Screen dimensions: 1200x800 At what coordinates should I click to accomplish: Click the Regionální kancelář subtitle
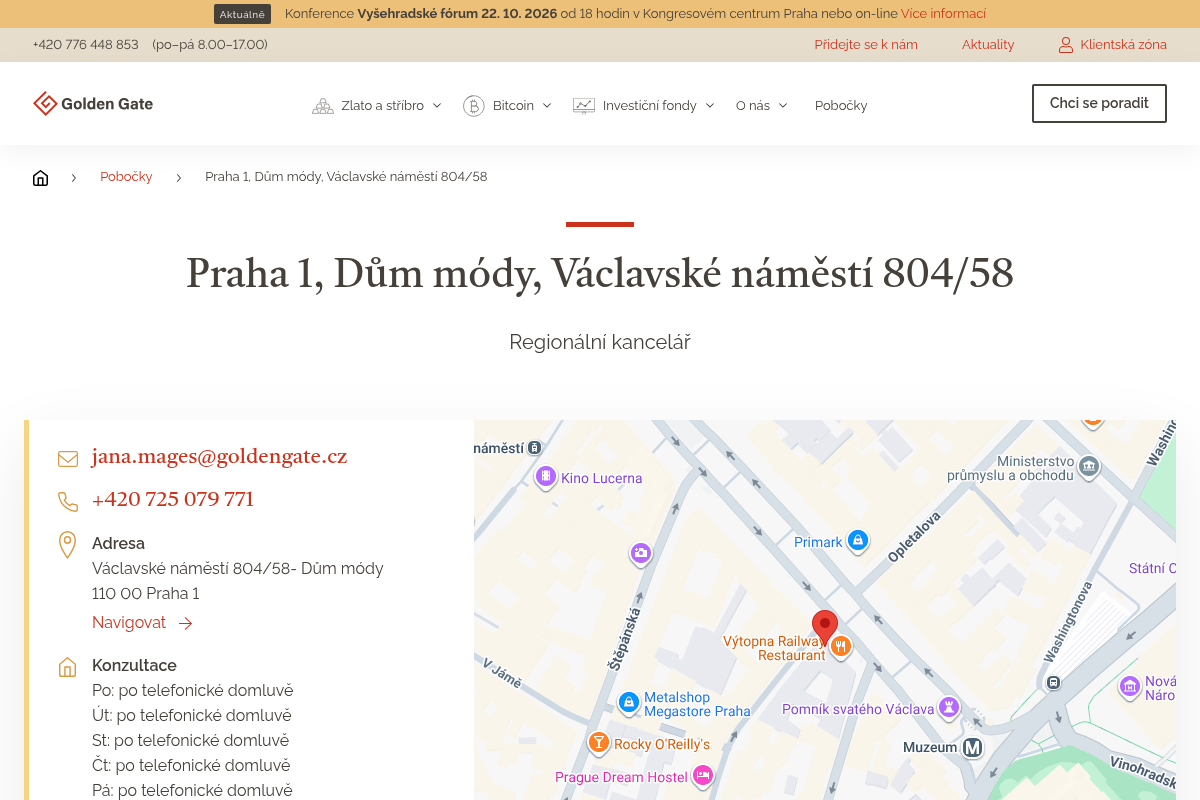pyautogui.click(x=600, y=342)
